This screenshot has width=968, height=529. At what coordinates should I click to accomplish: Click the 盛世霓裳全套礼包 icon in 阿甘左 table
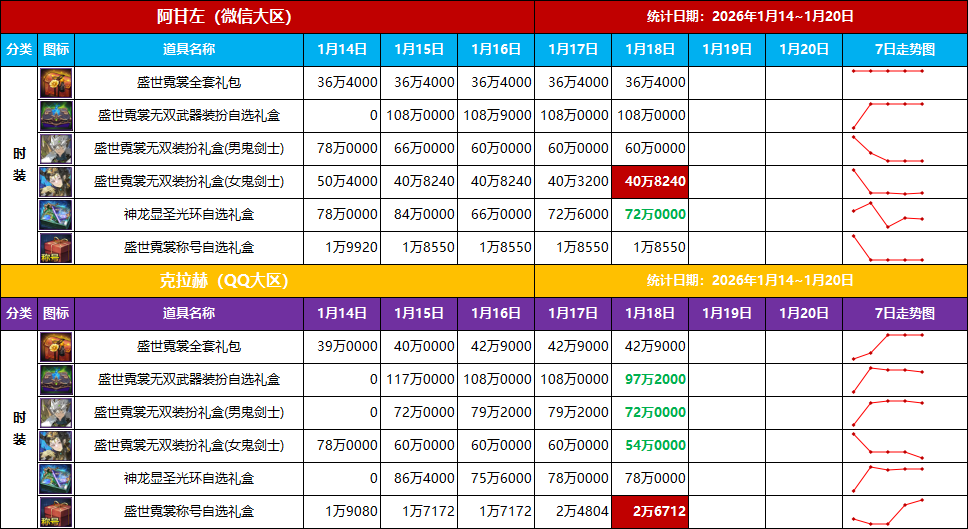click(x=56, y=83)
